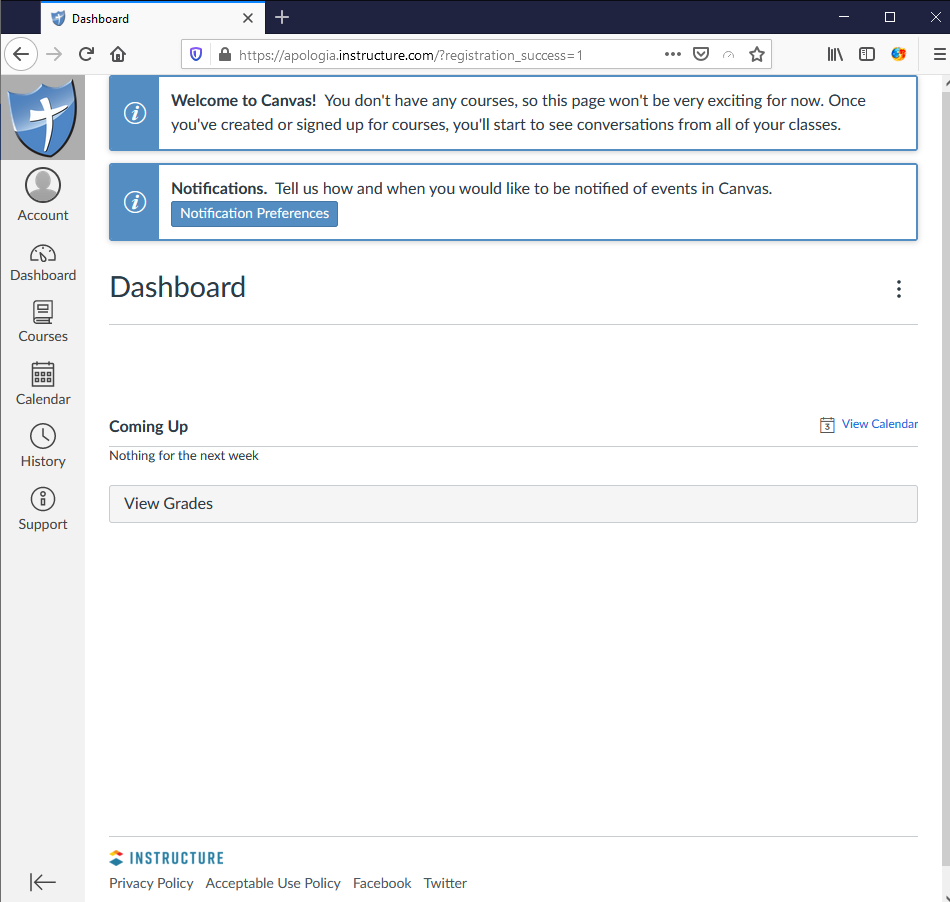This screenshot has height=902, width=950.
Task: Collapse the left navigation sidebar
Action: [42, 882]
